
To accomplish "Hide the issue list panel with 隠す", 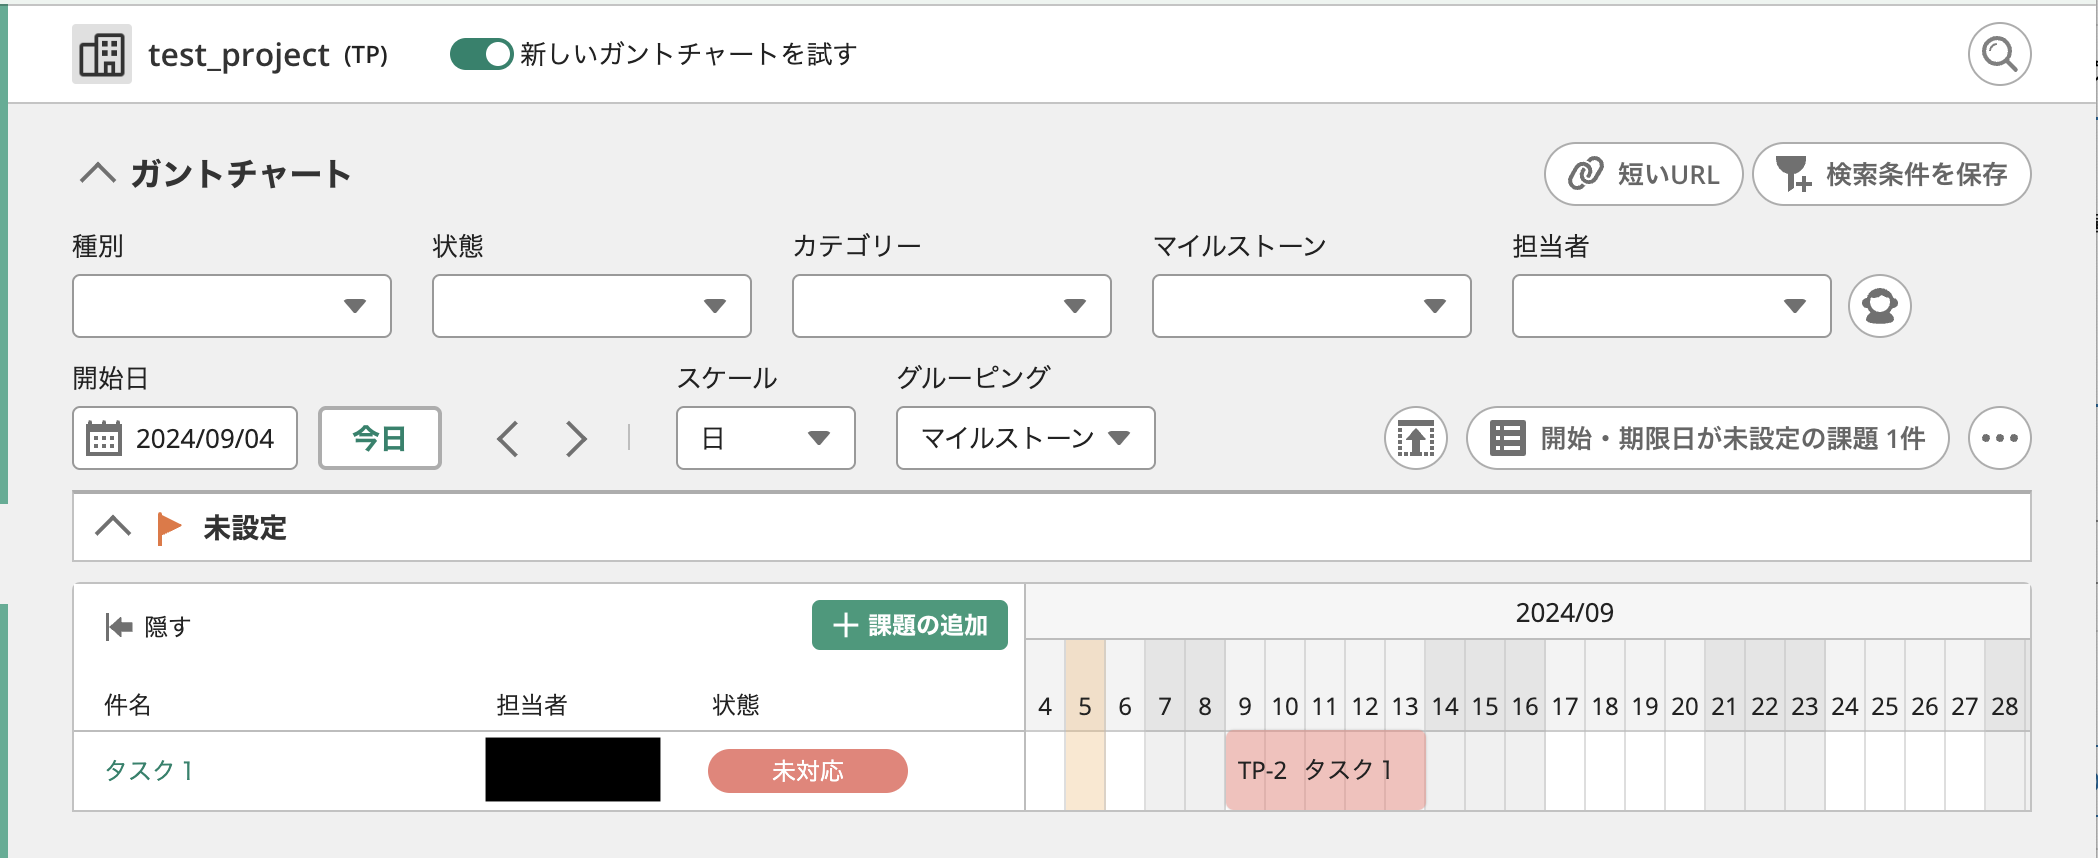I will coord(148,627).
